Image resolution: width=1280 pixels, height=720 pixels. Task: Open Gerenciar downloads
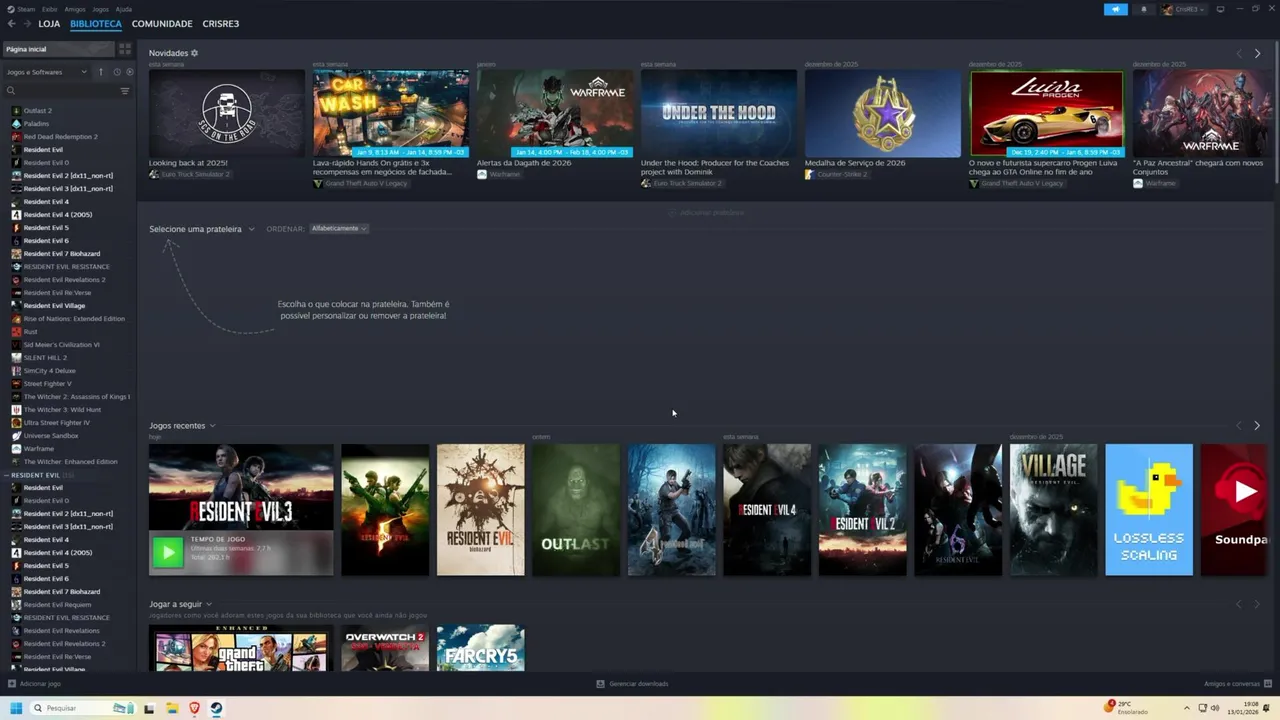[x=632, y=684]
